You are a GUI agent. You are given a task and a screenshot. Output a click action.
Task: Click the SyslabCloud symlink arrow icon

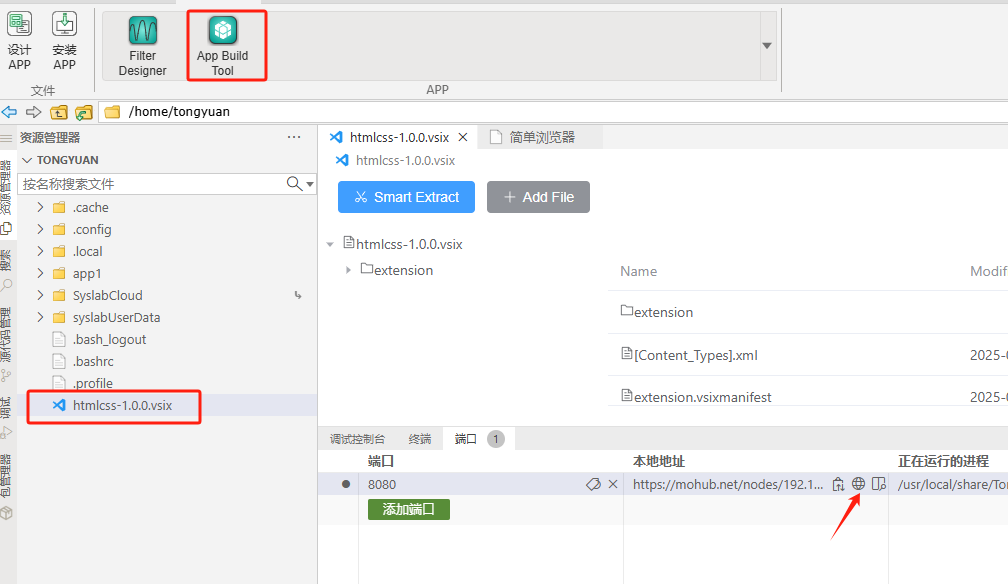(298, 295)
